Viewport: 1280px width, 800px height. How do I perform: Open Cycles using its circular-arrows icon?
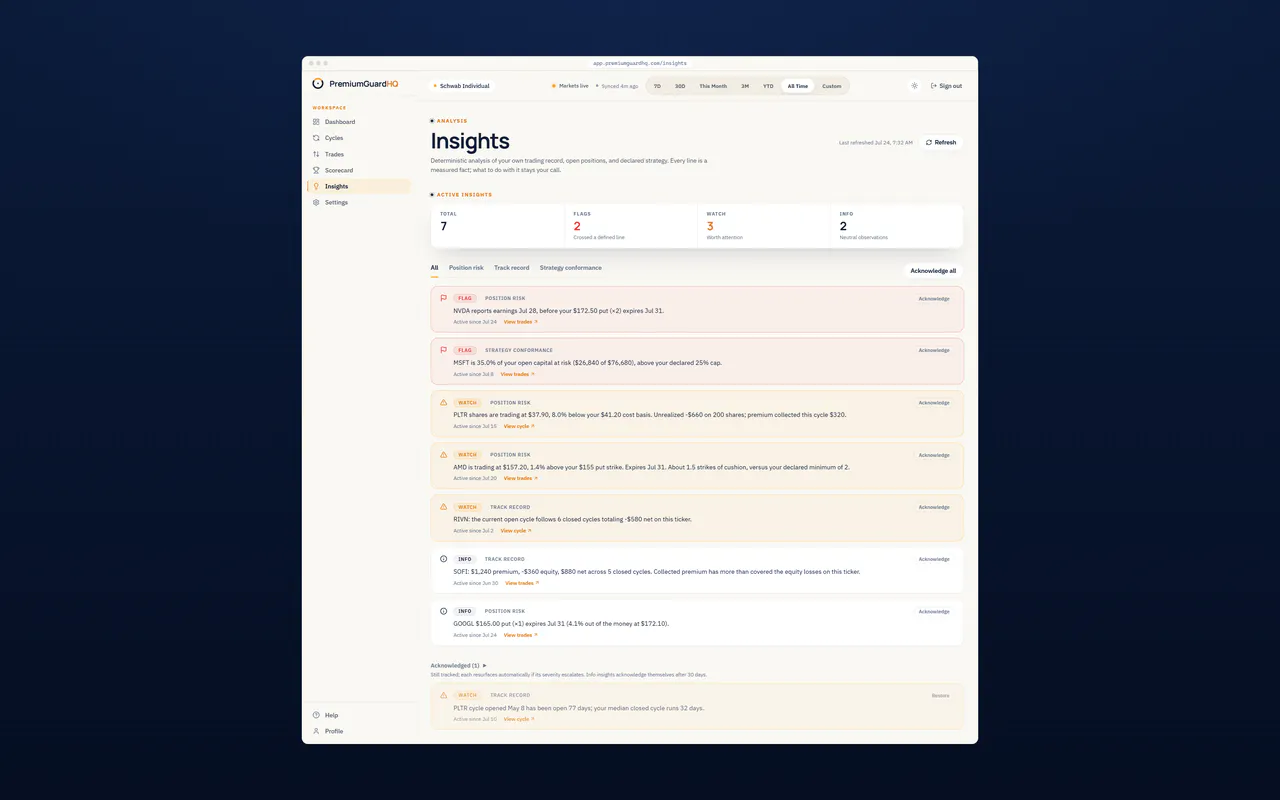pyautogui.click(x=316, y=138)
